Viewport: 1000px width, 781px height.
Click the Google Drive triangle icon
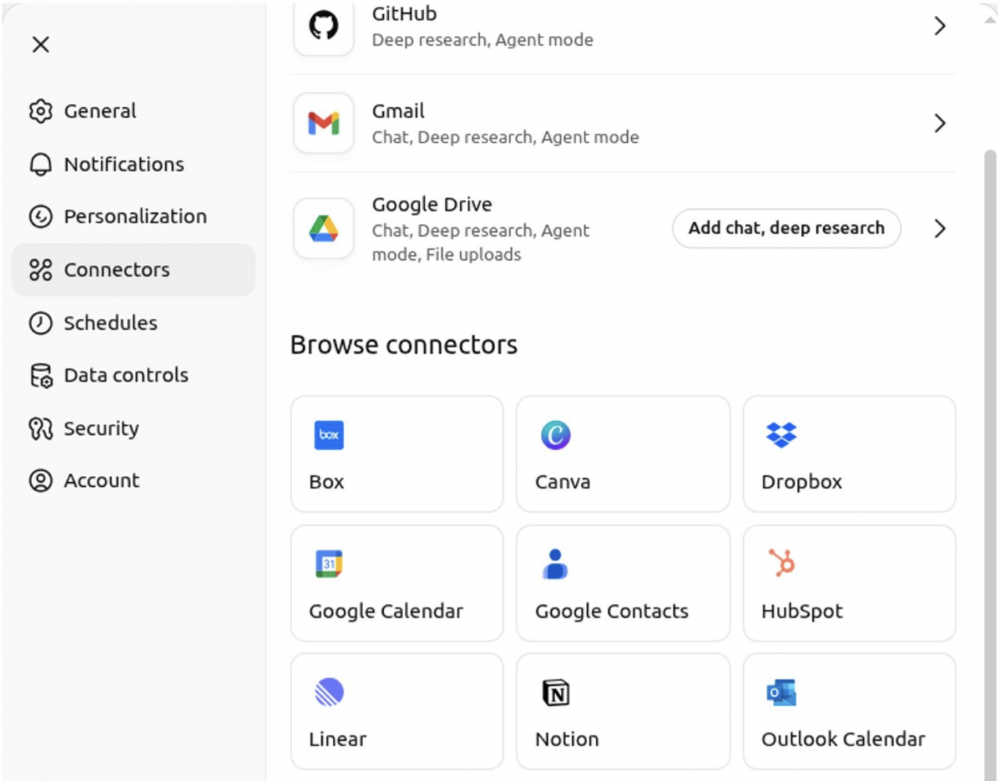coord(323,229)
